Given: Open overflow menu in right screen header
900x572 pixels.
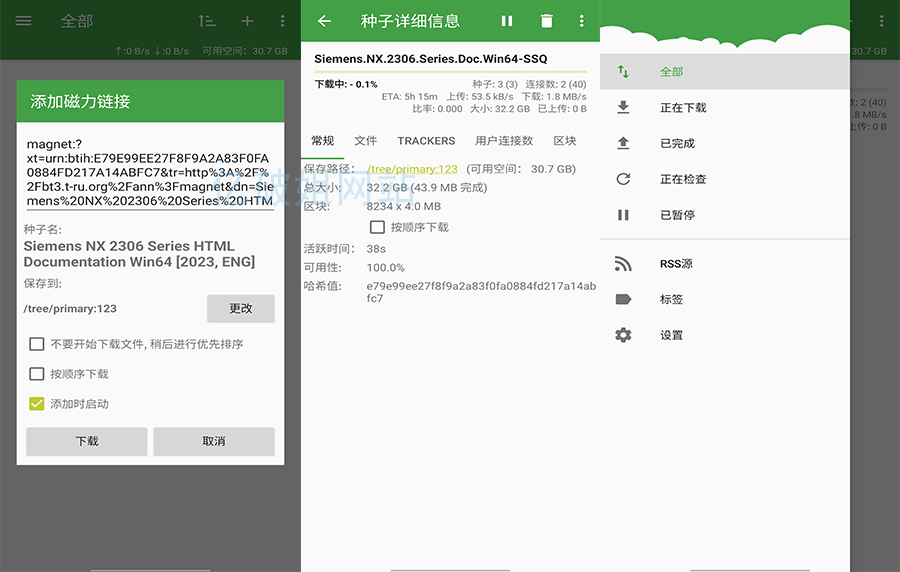Looking at the screenshot, I should click(x=882, y=21).
